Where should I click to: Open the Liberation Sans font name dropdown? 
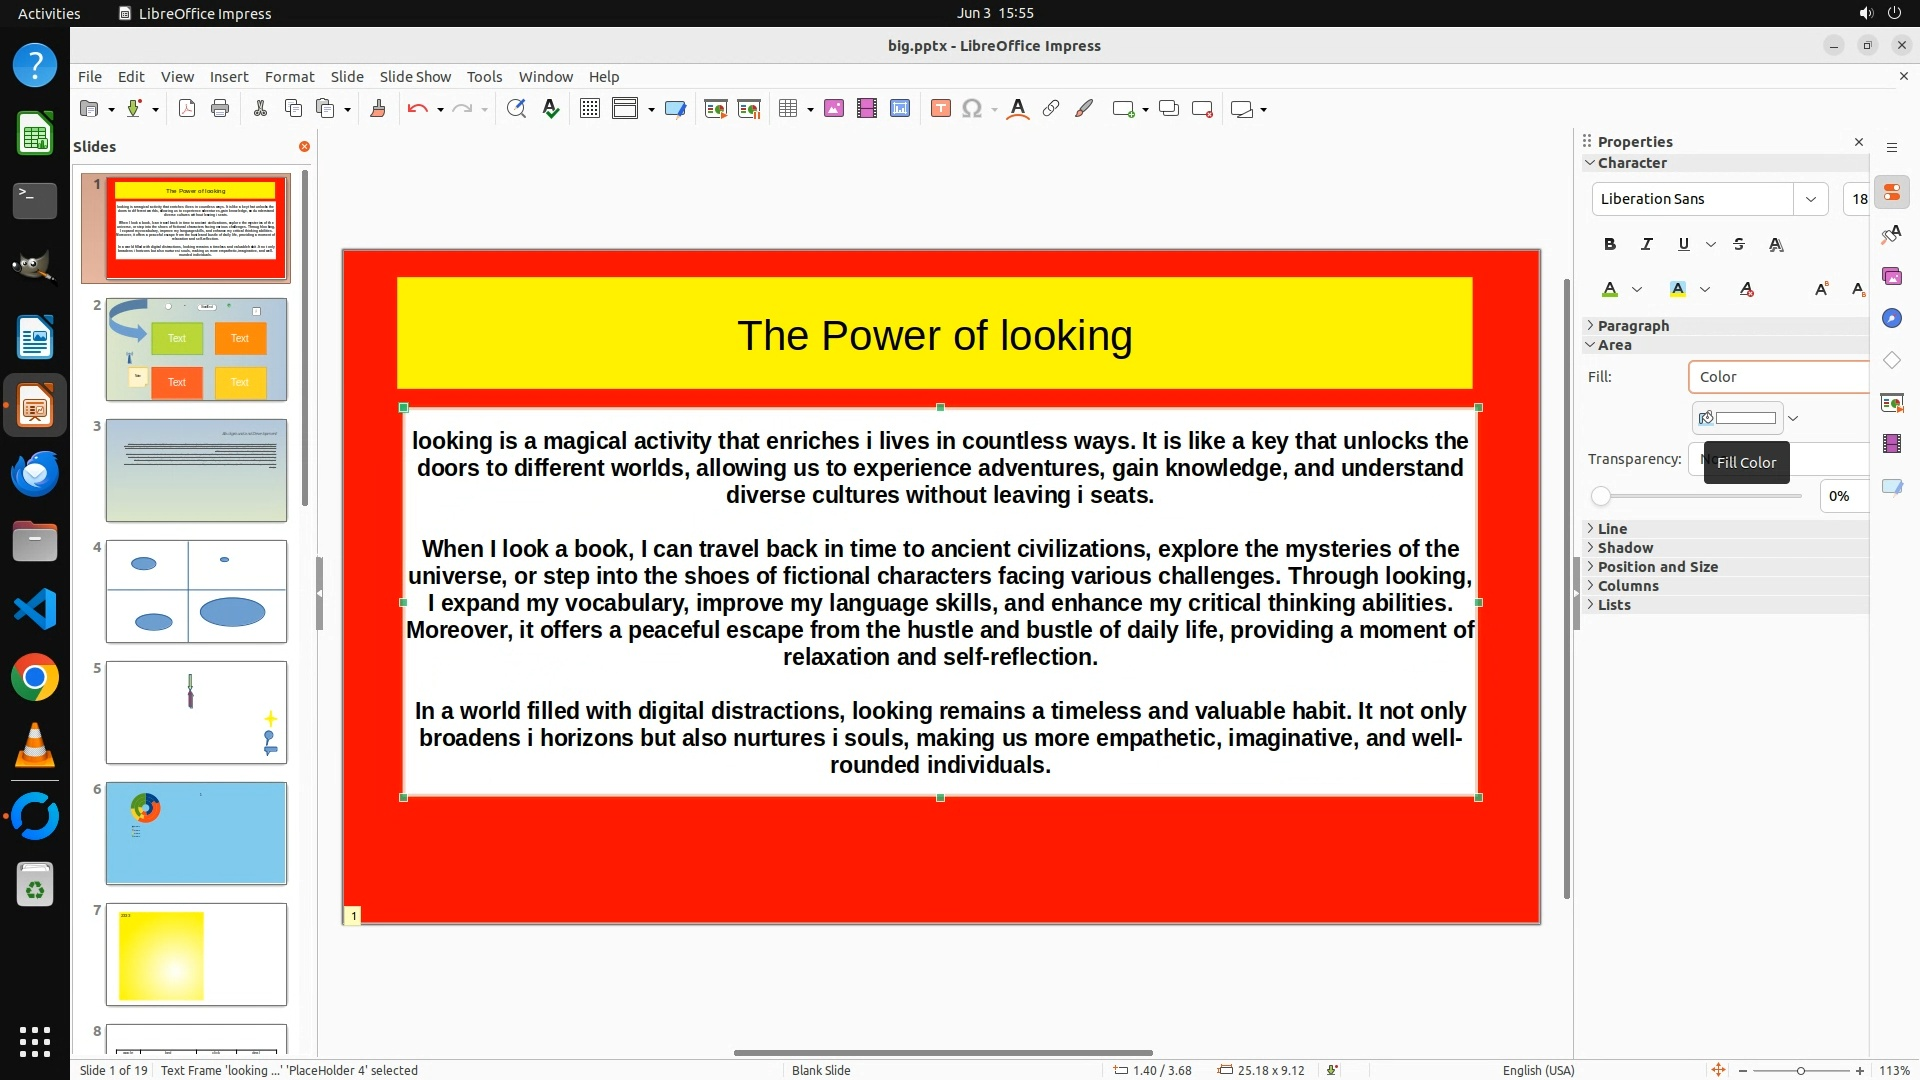(1810, 199)
